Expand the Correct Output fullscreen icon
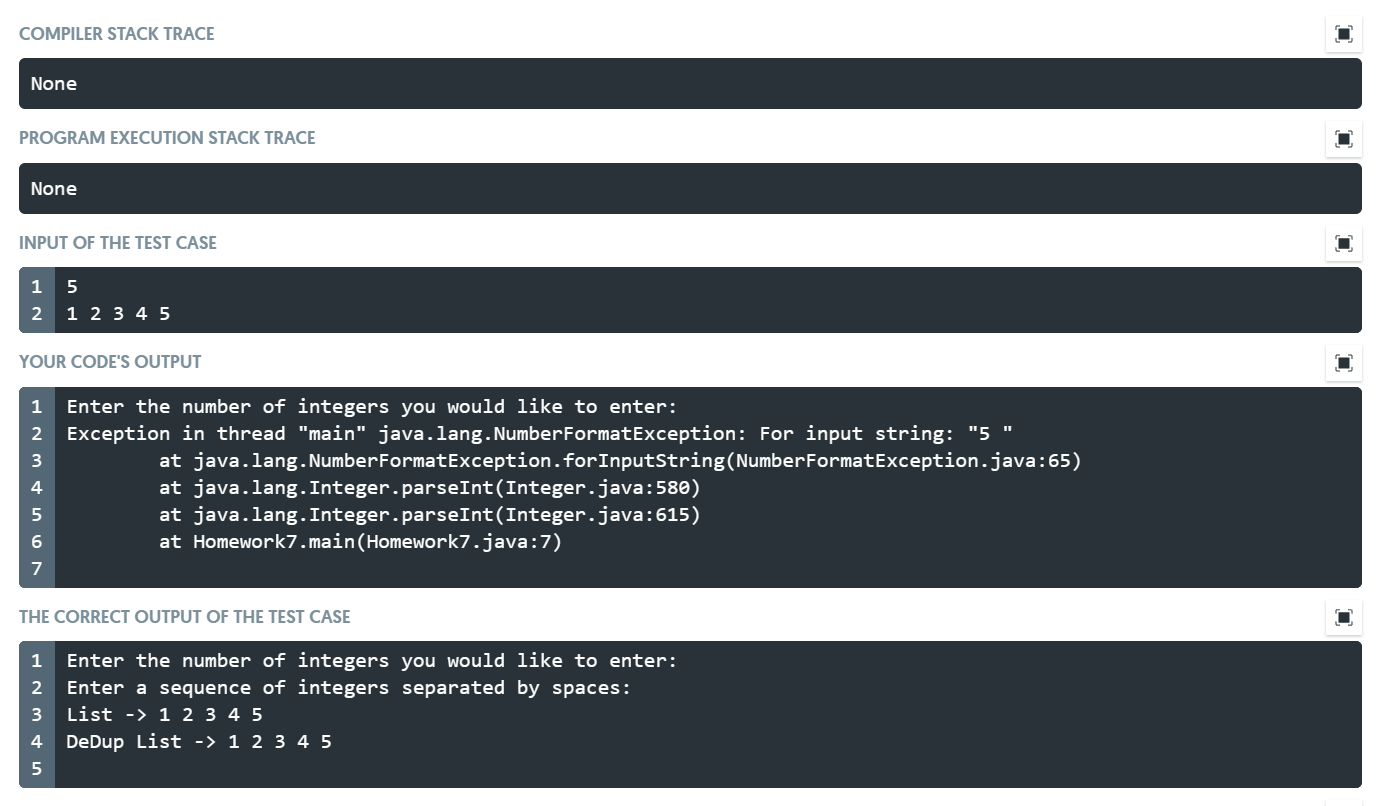Image resolution: width=1388 pixels, height=806 pixels. coord(1343,617)
